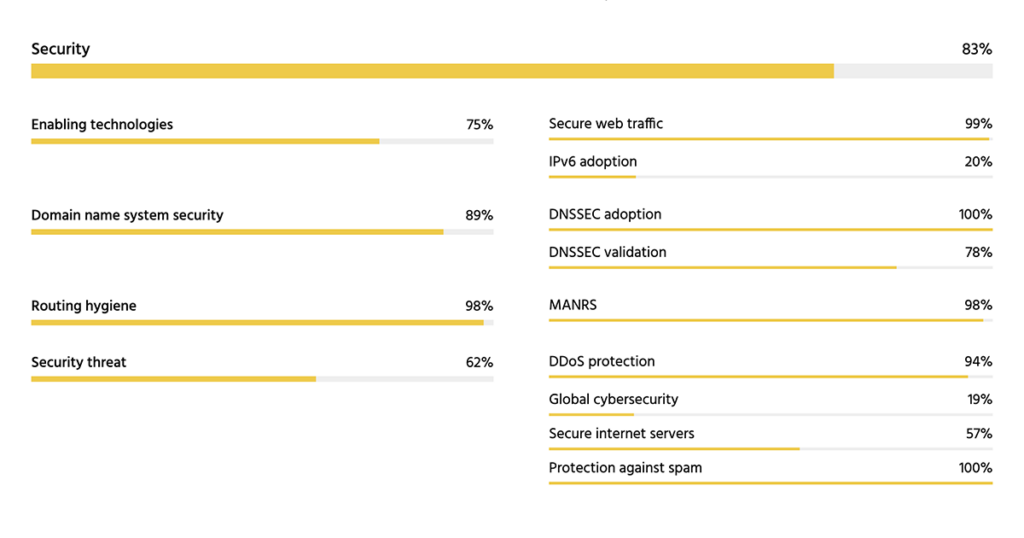Viewport: 1024px width, 538px height.
Task: Select the Secure web traffic indicator
Action: pyautogui.click(x=606, y=124)
